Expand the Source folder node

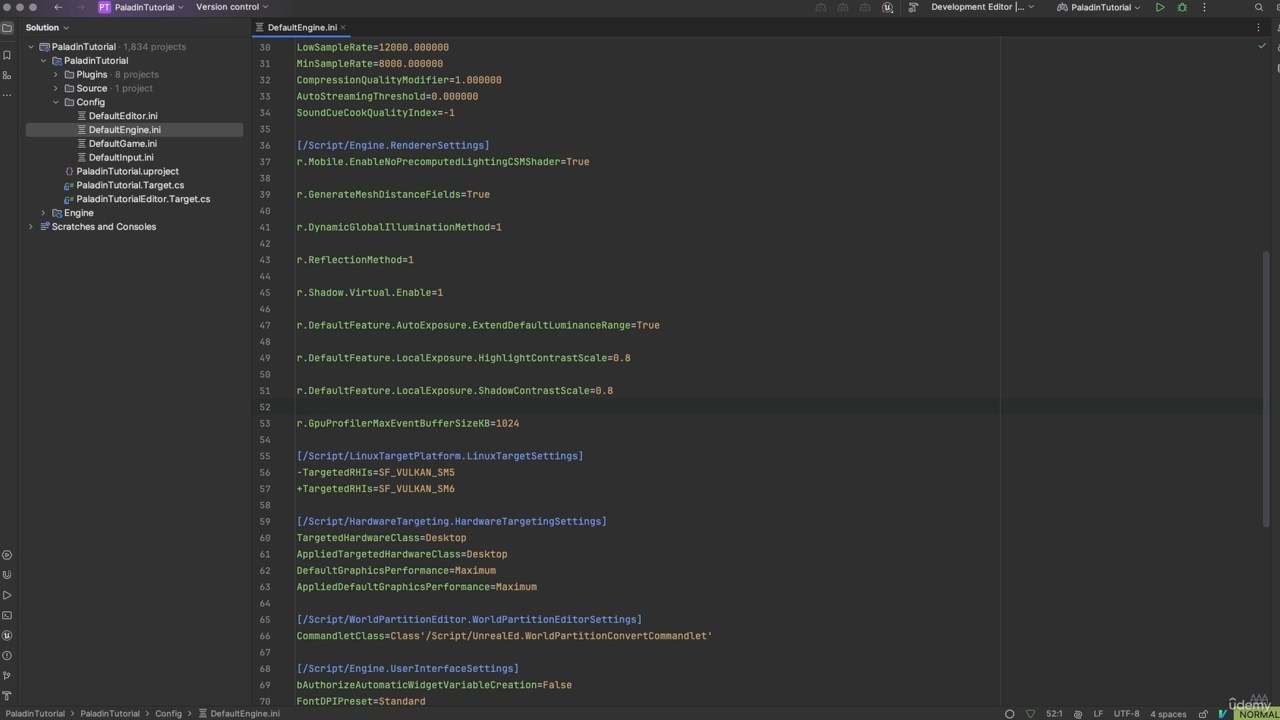(56, 88)
